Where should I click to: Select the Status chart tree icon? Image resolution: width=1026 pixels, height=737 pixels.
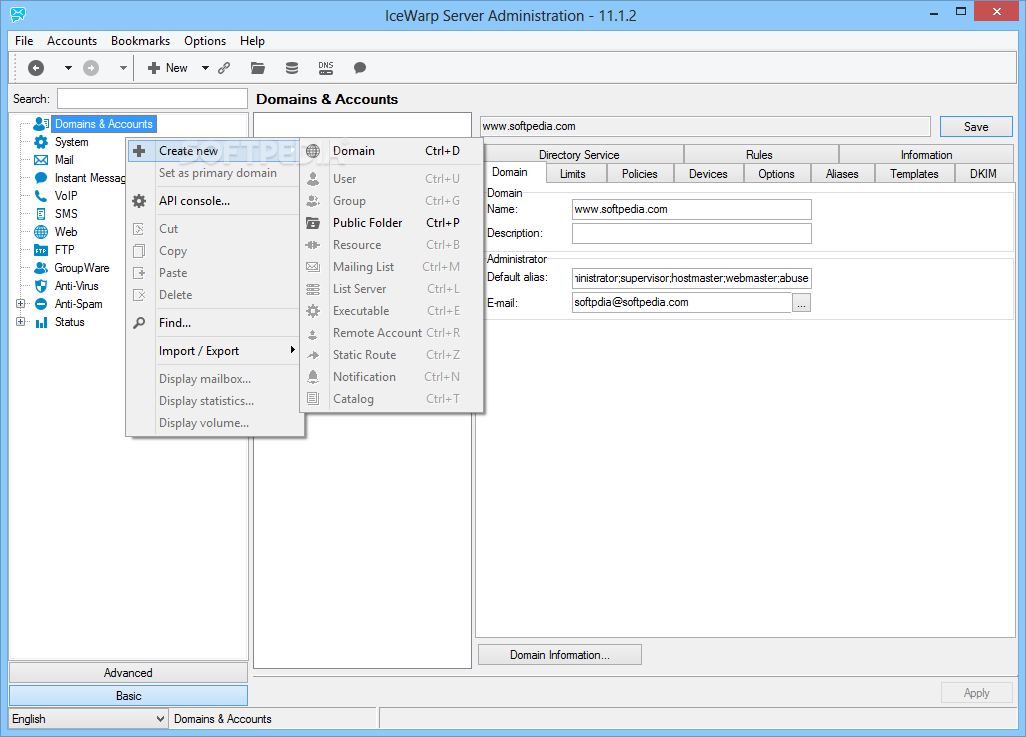pyautogui.click(x=41, y=322)
